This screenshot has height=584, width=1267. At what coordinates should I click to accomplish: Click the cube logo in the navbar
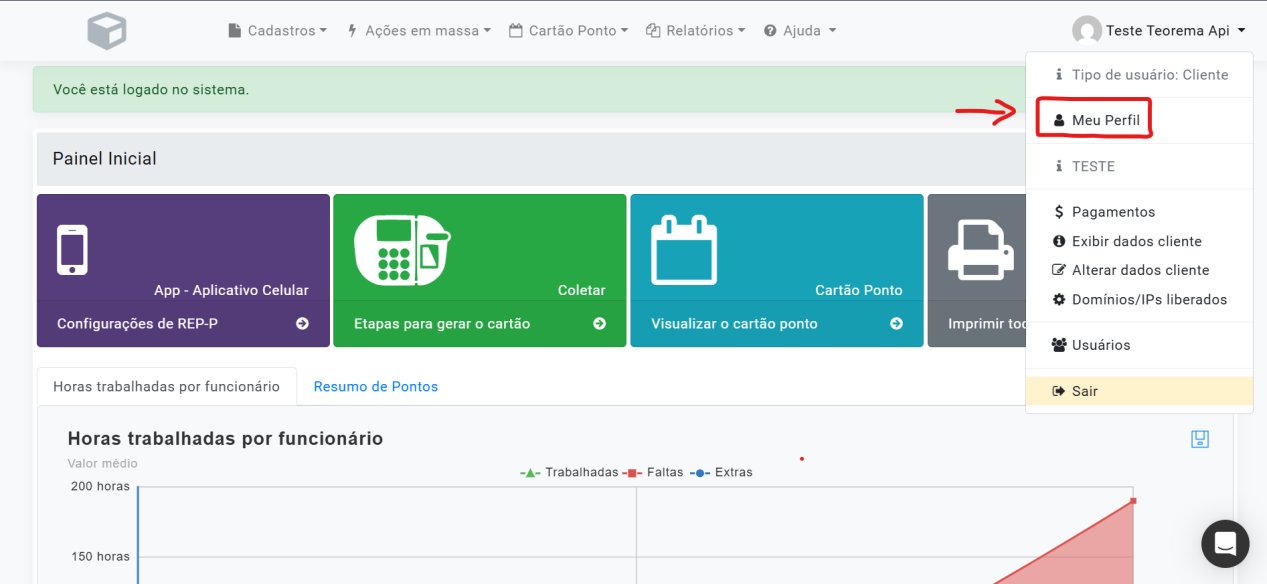click(107, 31)
